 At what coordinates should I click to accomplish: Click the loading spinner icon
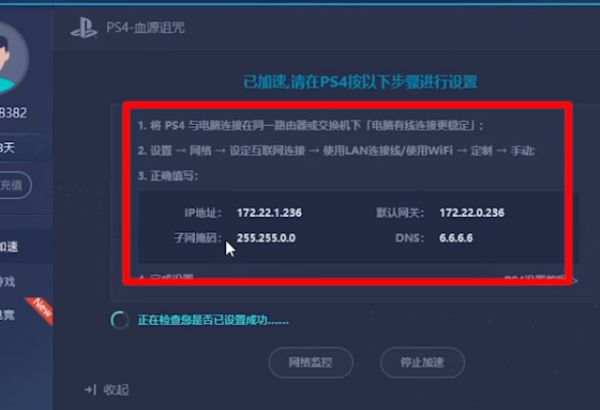click(119, 320)
